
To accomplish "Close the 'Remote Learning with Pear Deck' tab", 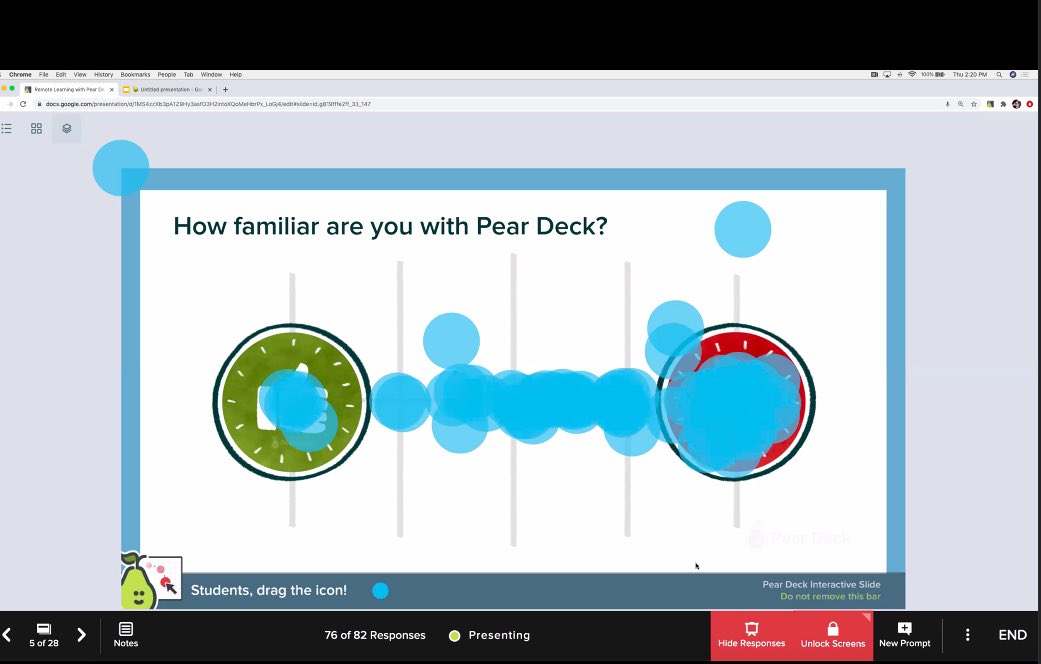I will click(x=112, y=89).
